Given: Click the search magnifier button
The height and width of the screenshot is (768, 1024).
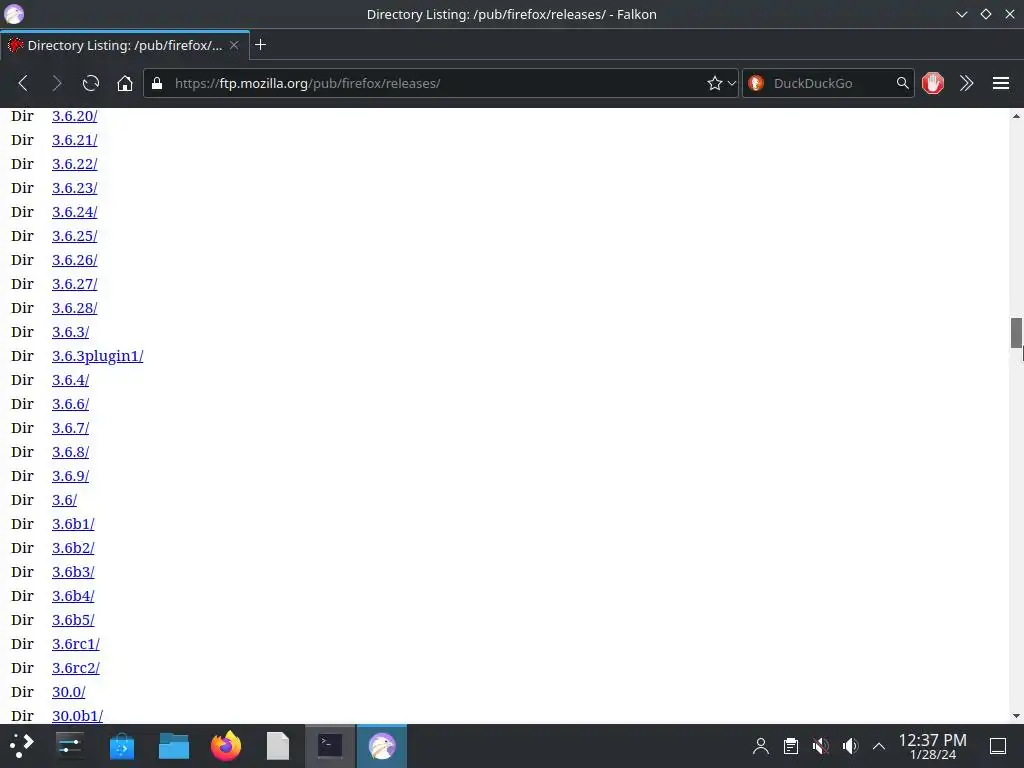Looking at the screenshot, I should click(903, 83).
